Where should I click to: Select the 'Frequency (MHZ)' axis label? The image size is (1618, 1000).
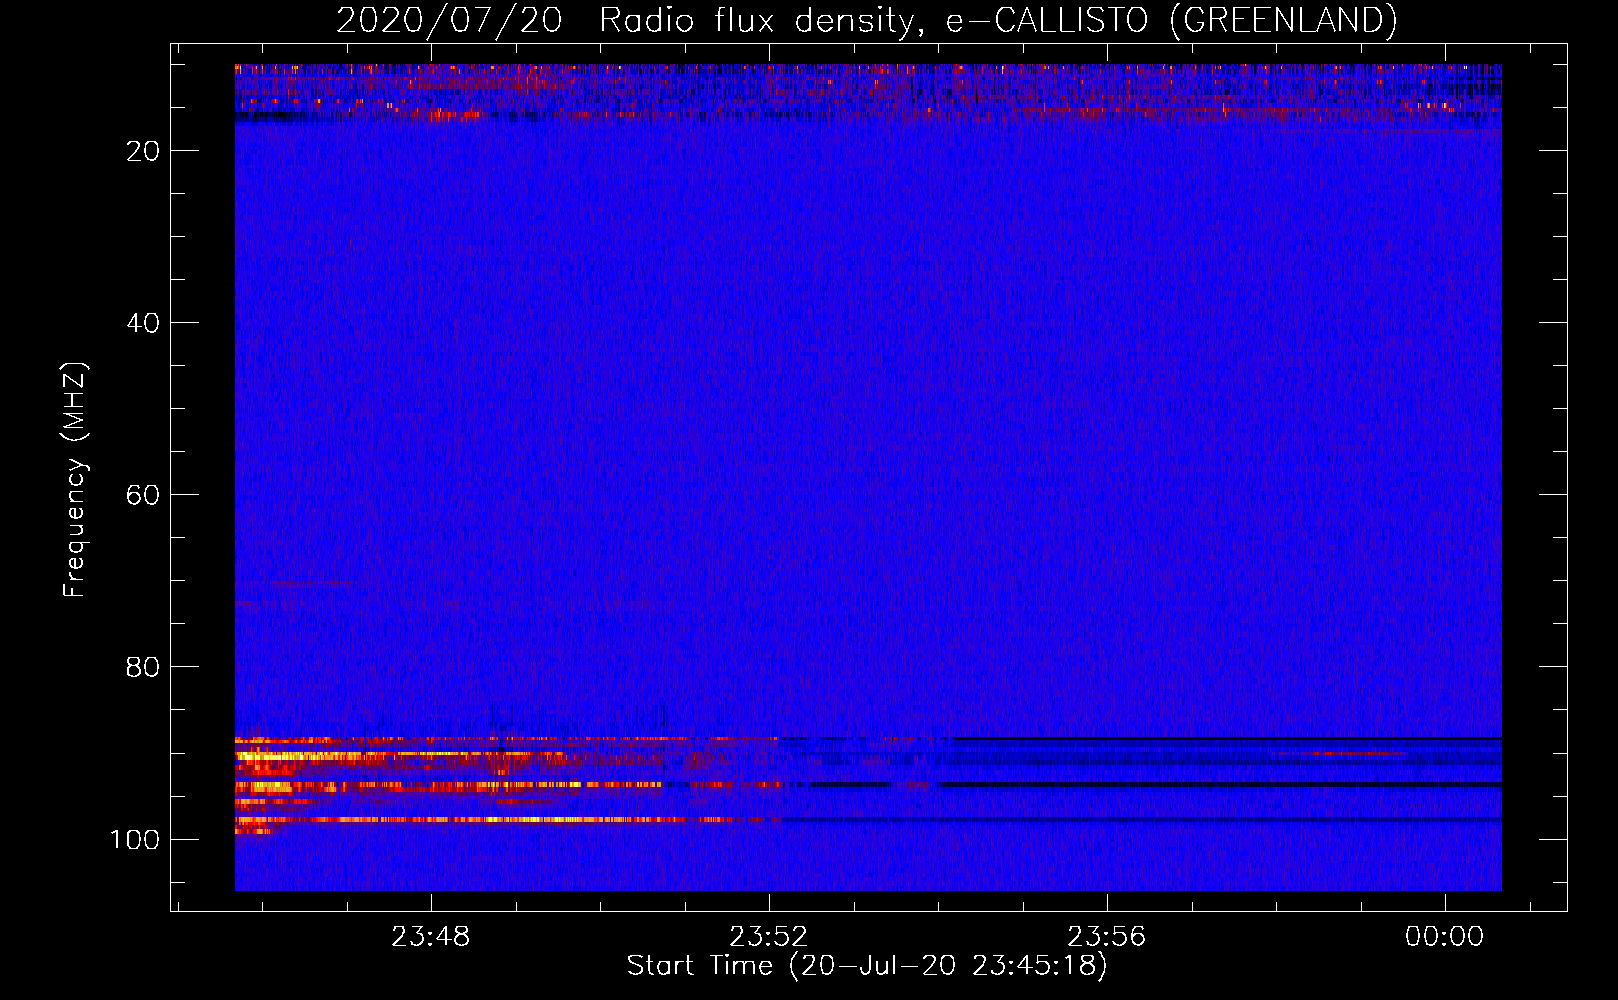coord(75,479)
